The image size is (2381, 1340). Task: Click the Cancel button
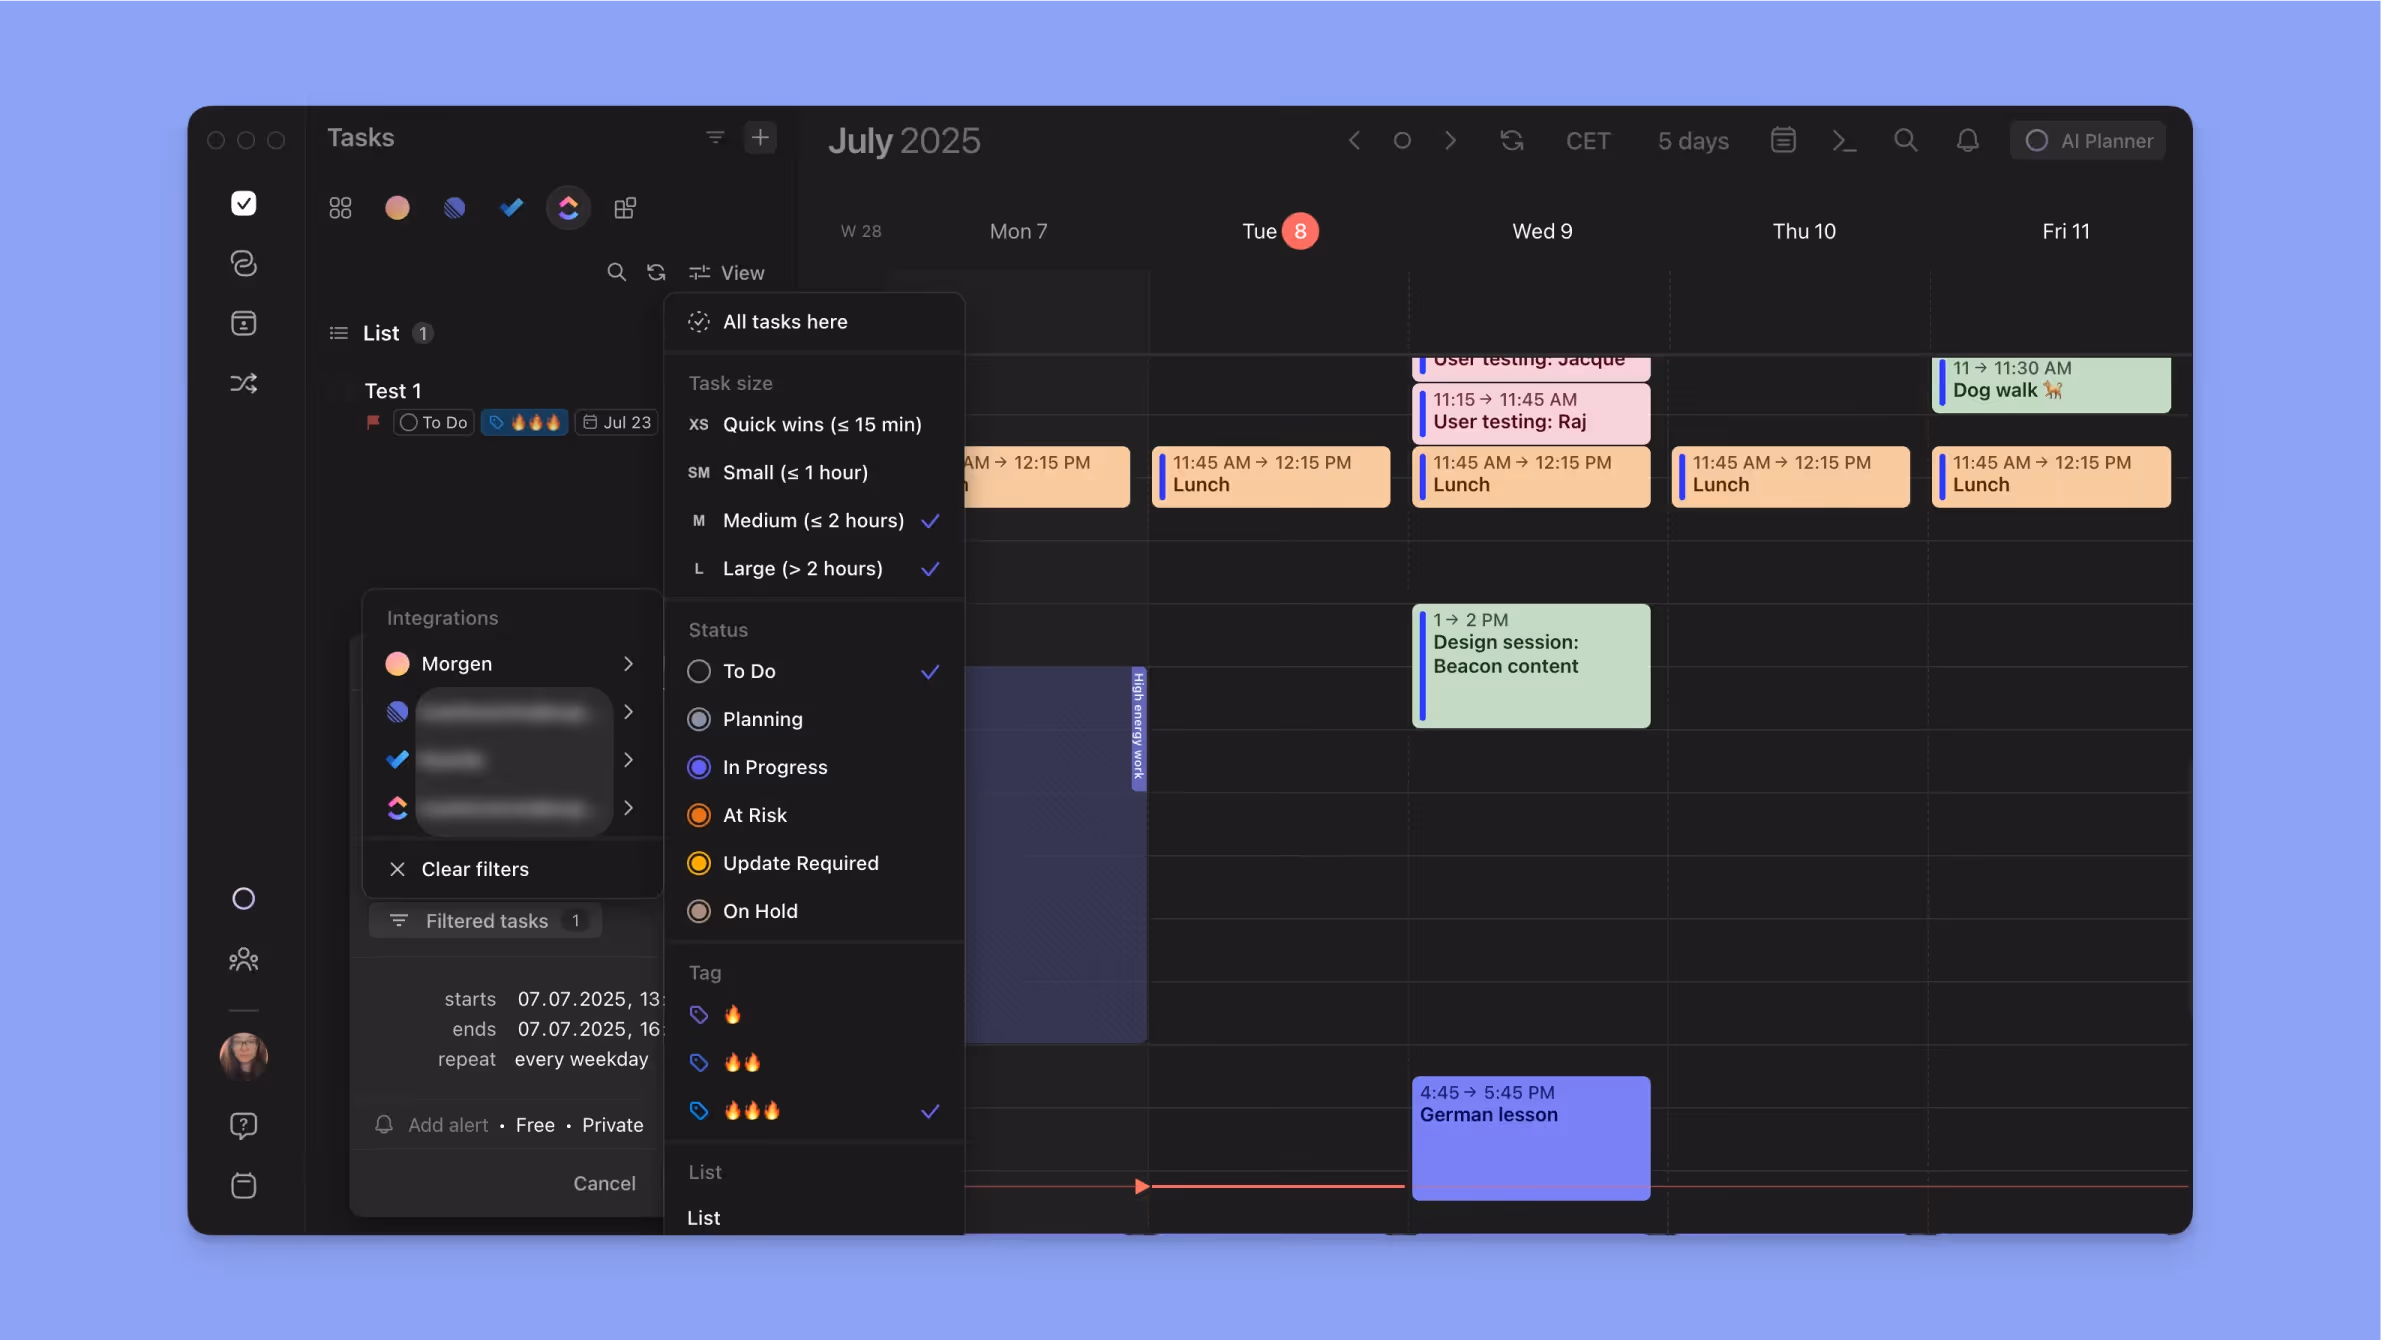pyautogui.click(x=604, y=1182)
